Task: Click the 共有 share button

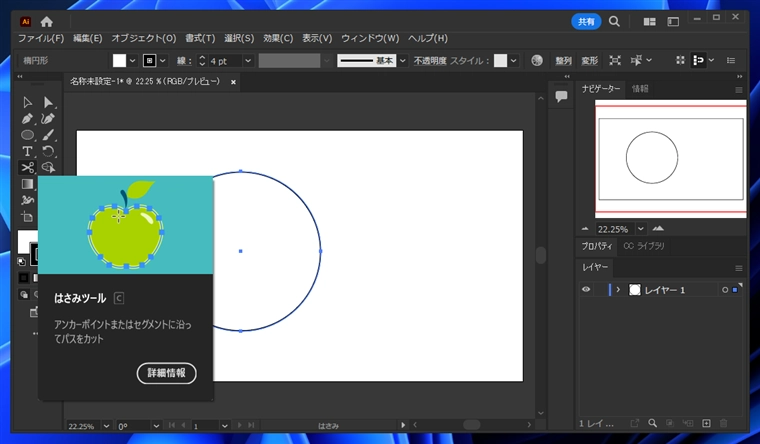Action: 586,21
